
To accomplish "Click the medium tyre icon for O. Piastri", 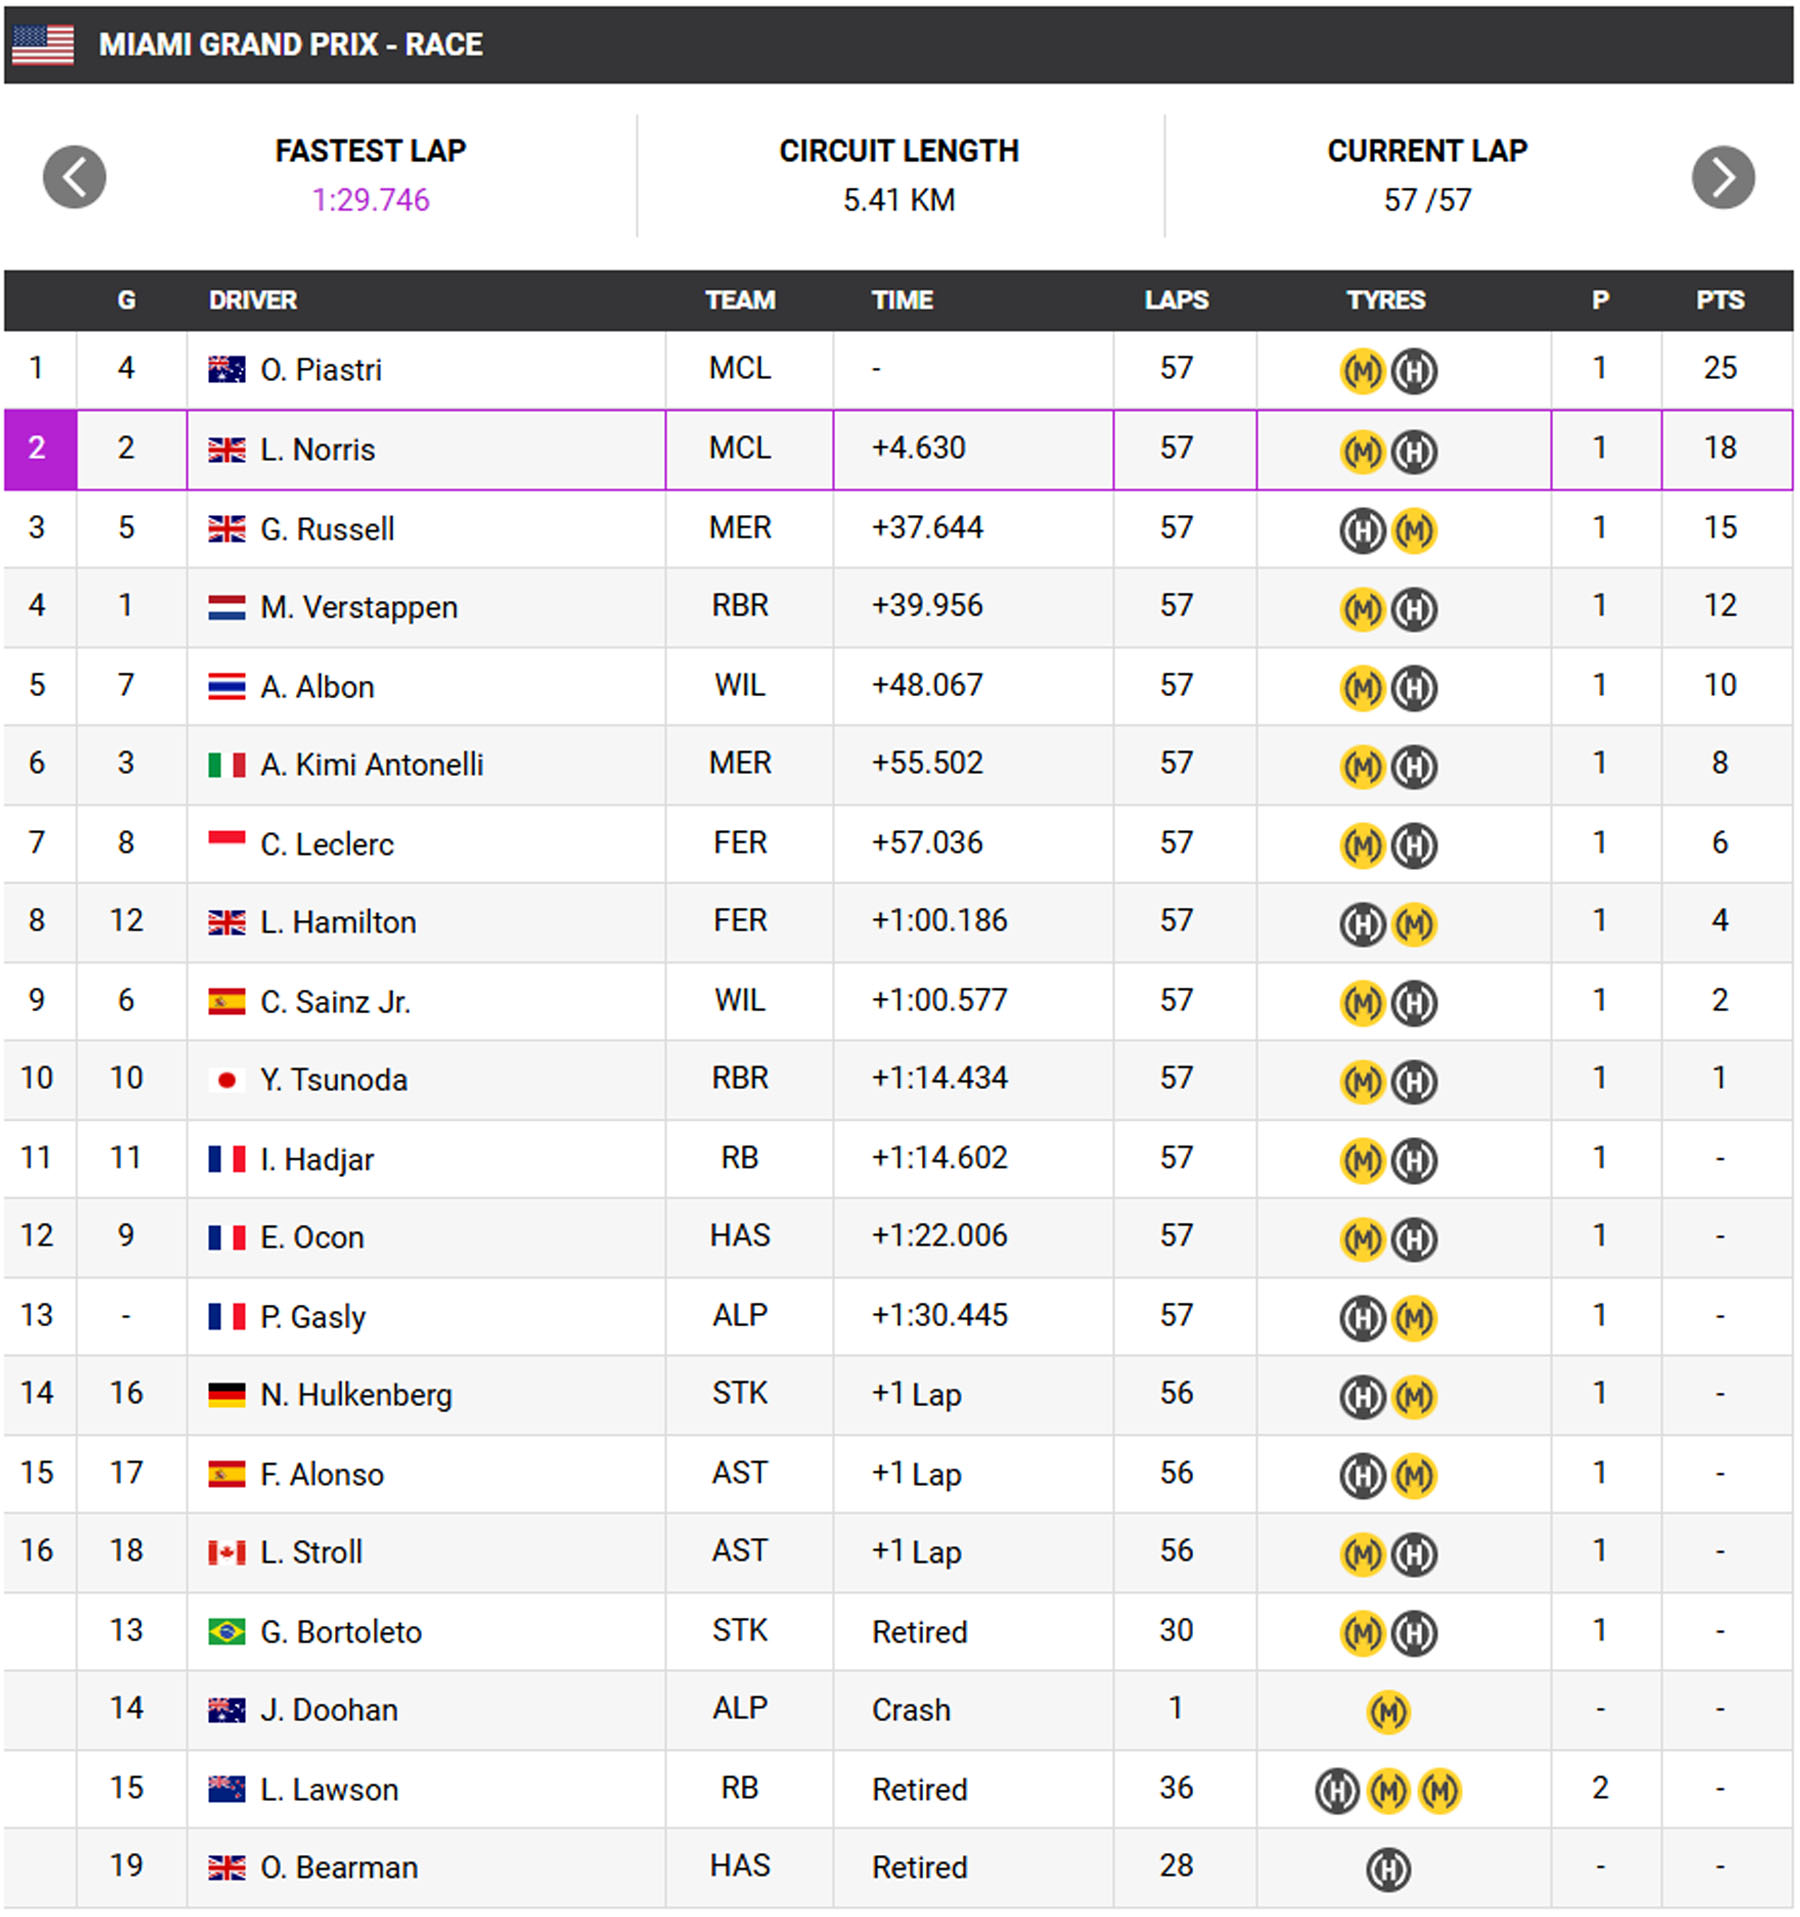I will click(x=1361, y=371).
